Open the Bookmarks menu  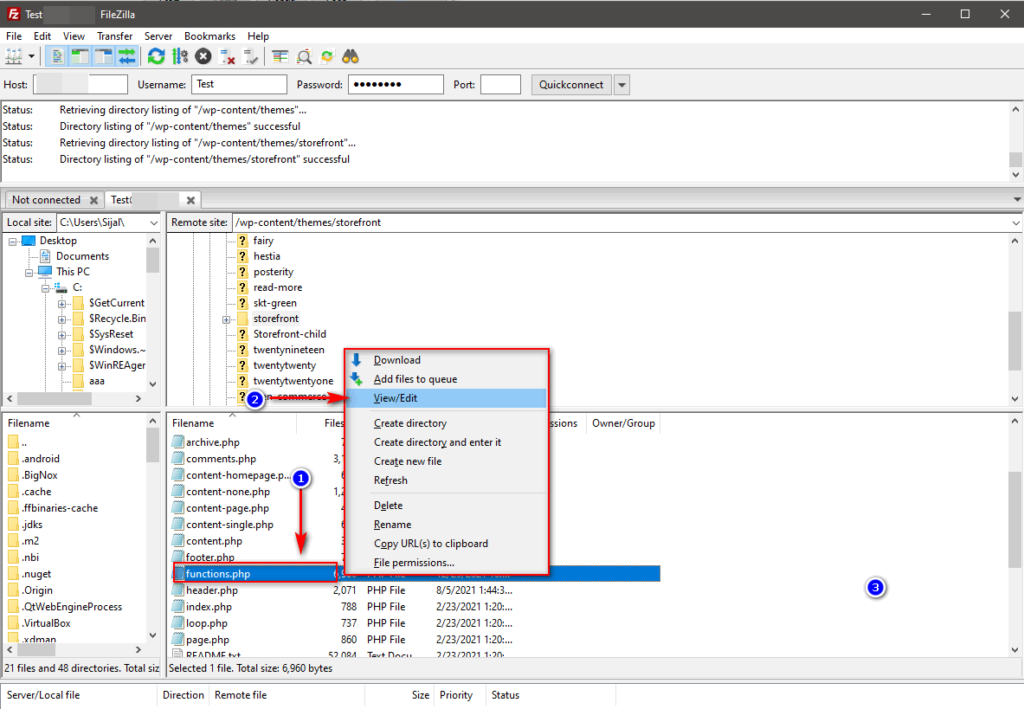point(210,36)
